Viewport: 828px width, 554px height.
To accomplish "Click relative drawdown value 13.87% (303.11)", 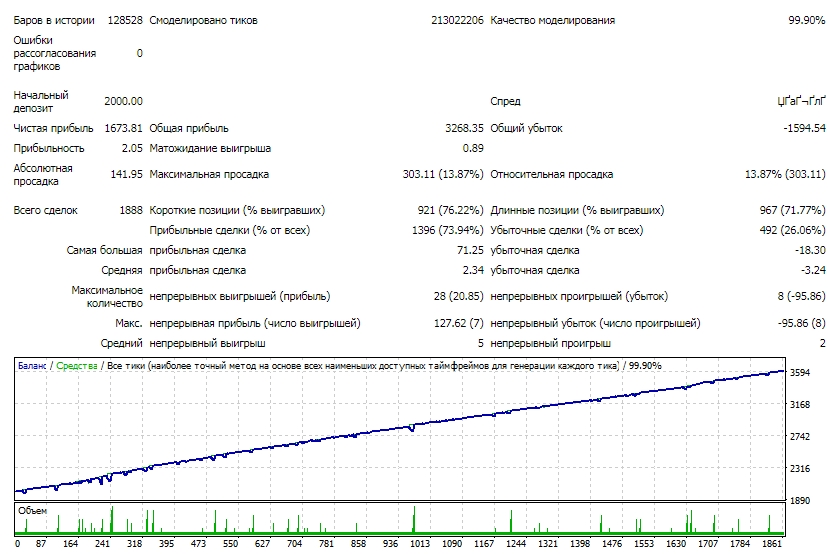I will point(785,174).
